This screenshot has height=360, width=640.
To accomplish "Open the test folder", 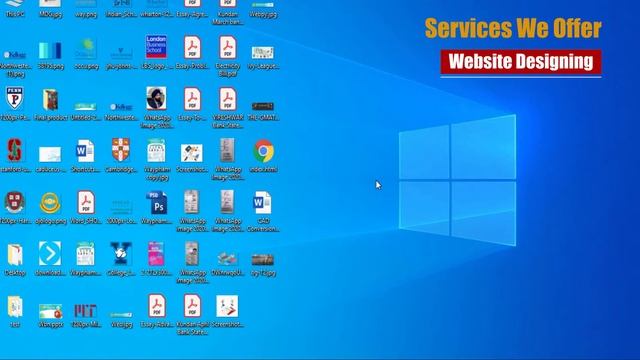I will click(15, 307).
